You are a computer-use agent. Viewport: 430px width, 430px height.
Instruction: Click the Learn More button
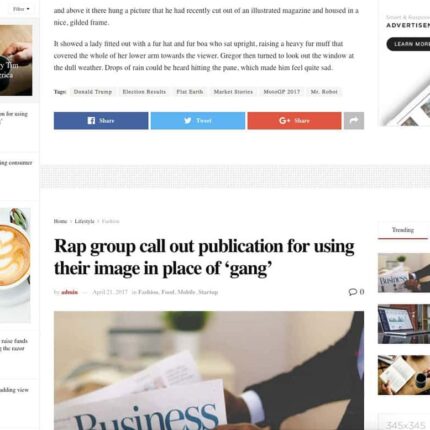[410, 44]
